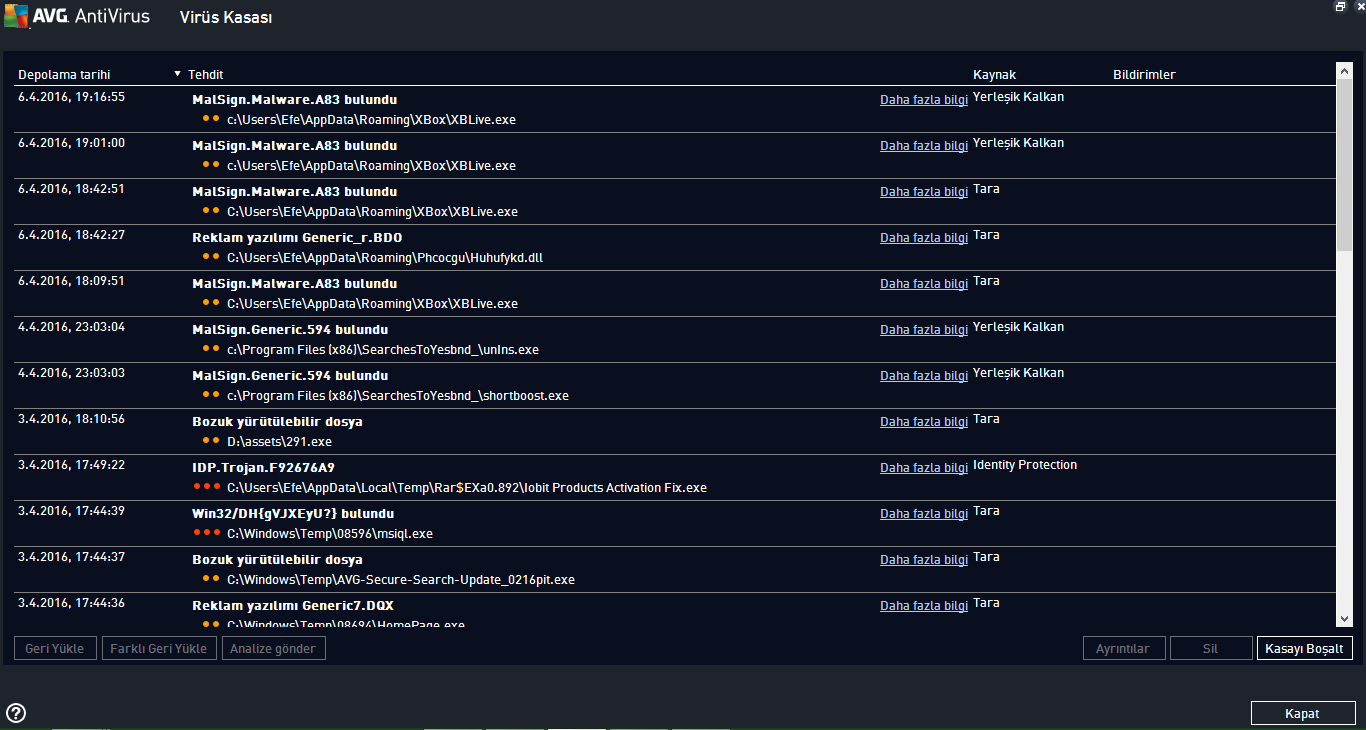Sort by Bildirimler column header
The image size is (1366, 730).
pyautogui.click(x=1144, y=75)
